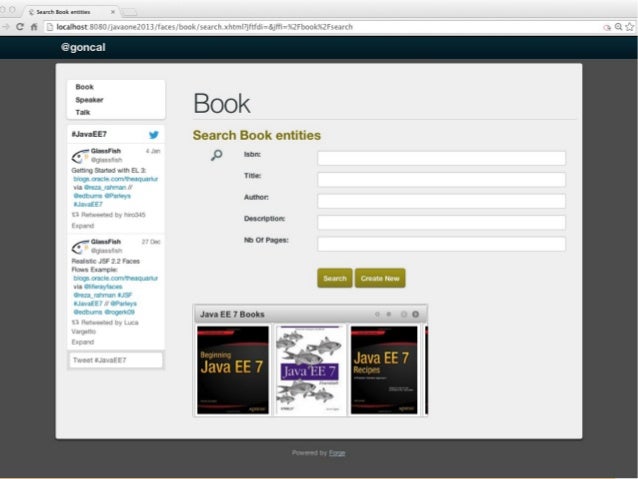Expand the Getting Started with EL 3 tweet
The image size is (638, 479).
tap(83, 226)
